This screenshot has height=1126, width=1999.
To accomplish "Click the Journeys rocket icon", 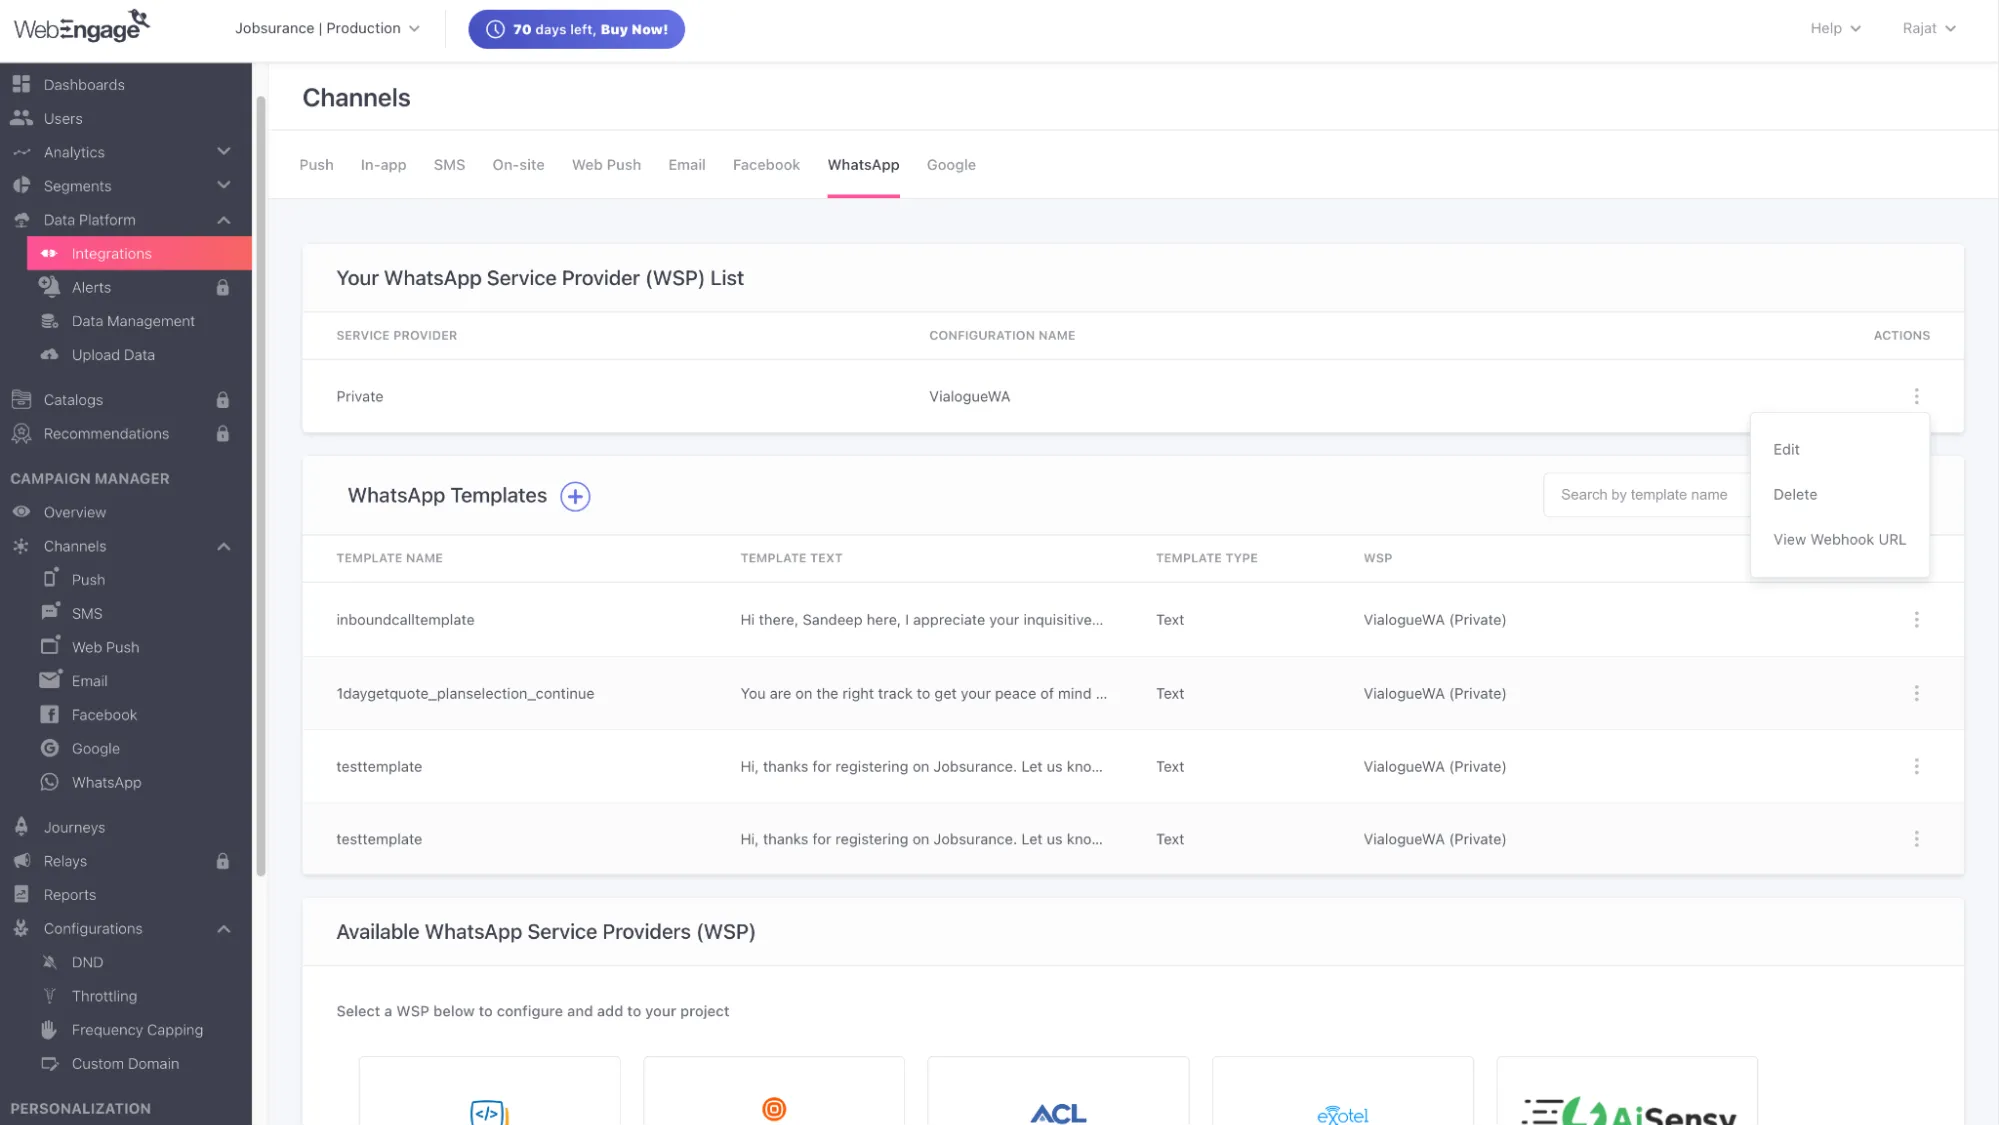I will coord(21,827).
